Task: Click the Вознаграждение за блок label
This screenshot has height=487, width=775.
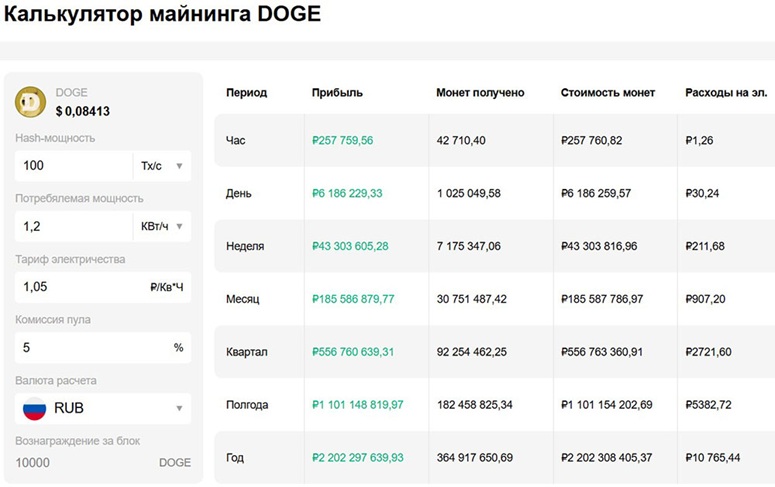Action: pos(78,441)
